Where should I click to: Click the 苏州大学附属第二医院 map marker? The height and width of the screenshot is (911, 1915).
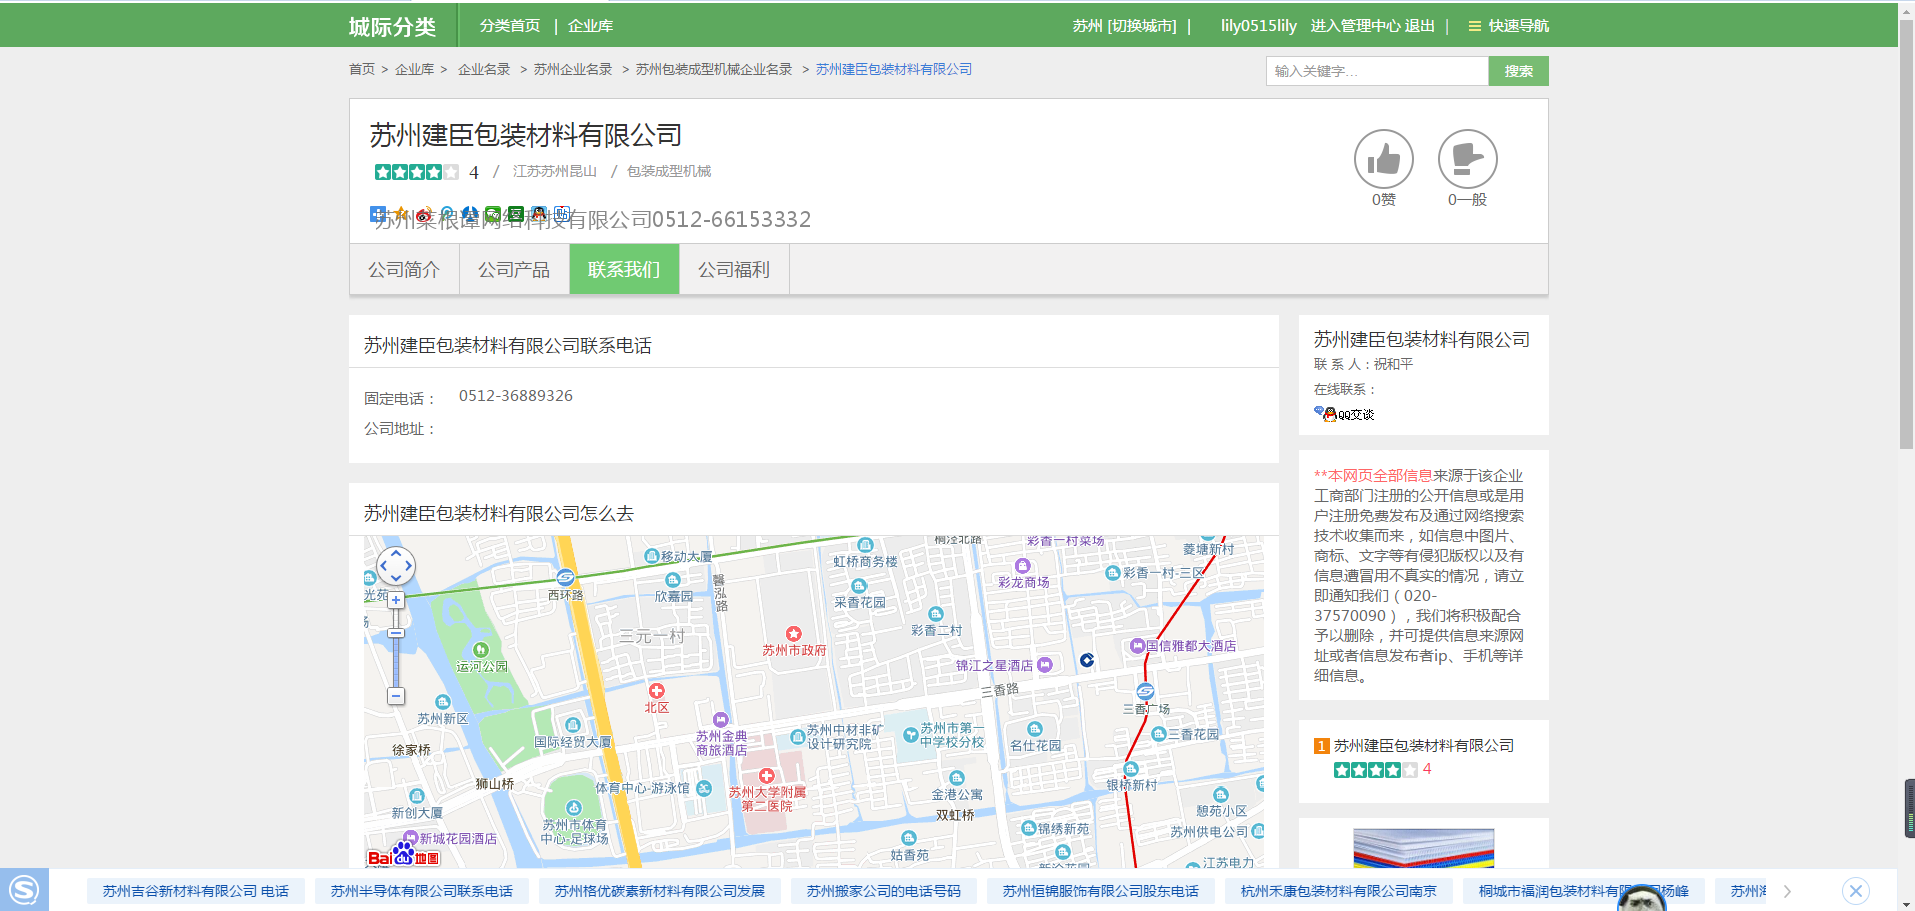click(x=766, y=776)
